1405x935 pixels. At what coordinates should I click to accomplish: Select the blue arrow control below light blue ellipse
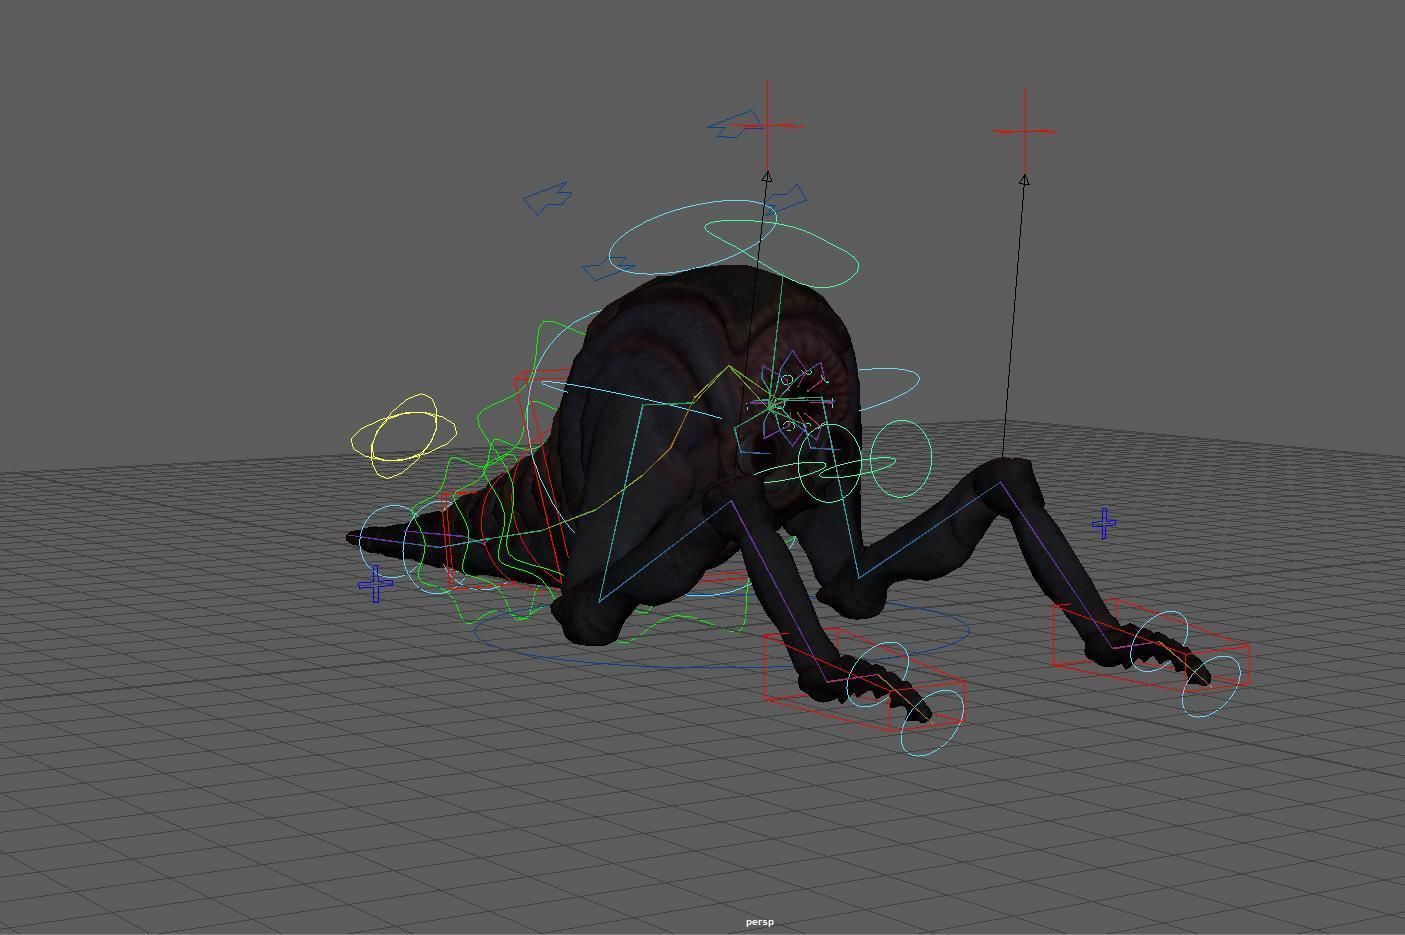pyautogui.click(x=608, y=268)
